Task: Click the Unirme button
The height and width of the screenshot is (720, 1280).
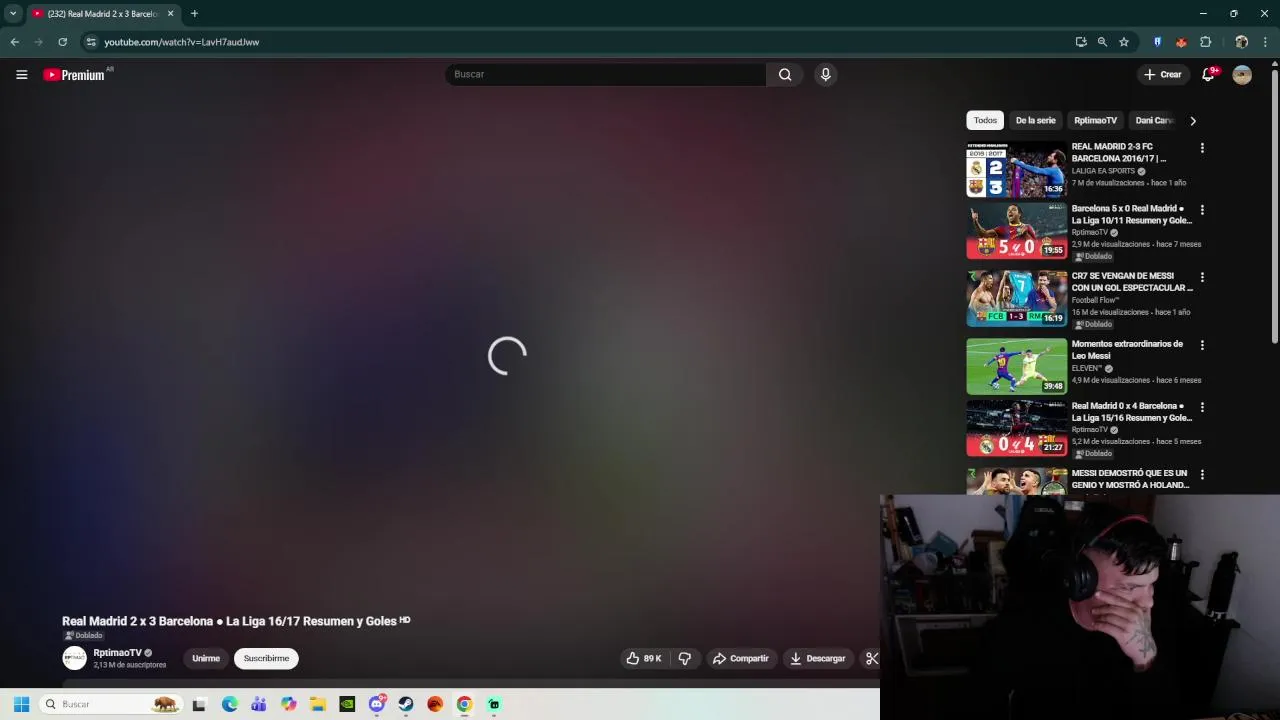Action: [206, 658]
